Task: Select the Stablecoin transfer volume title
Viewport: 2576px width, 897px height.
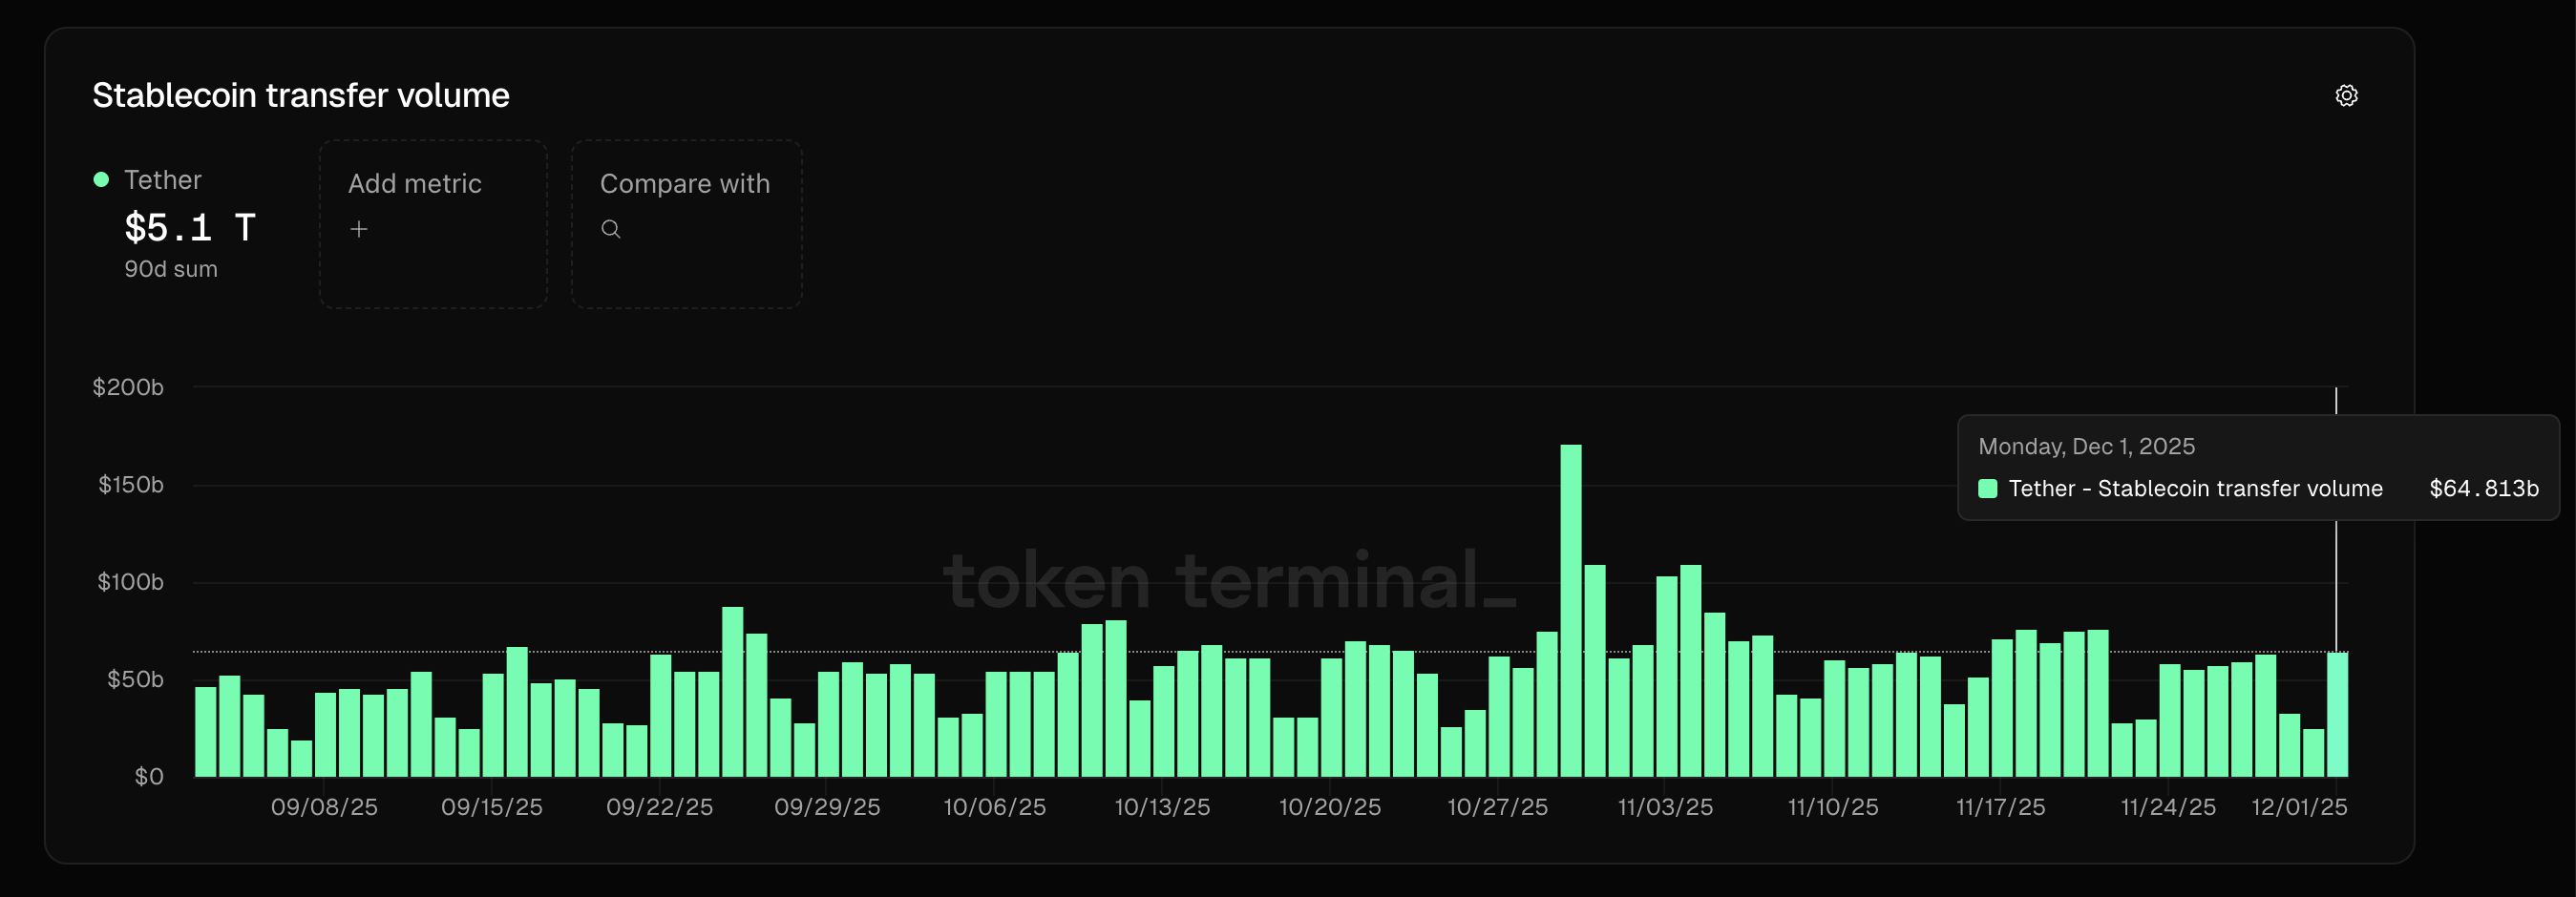Action: (301, 95)
